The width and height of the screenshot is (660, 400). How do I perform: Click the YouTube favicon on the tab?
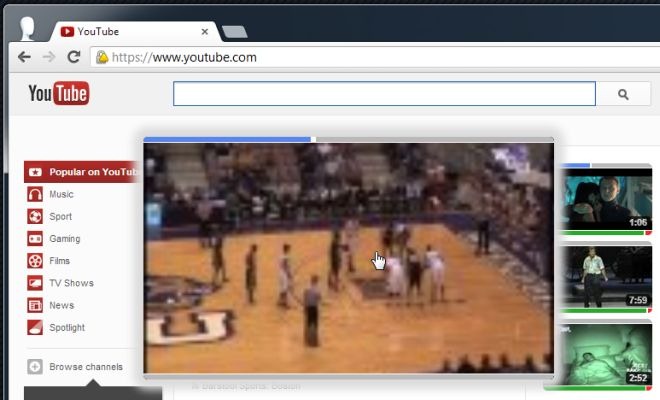point(67,32)
